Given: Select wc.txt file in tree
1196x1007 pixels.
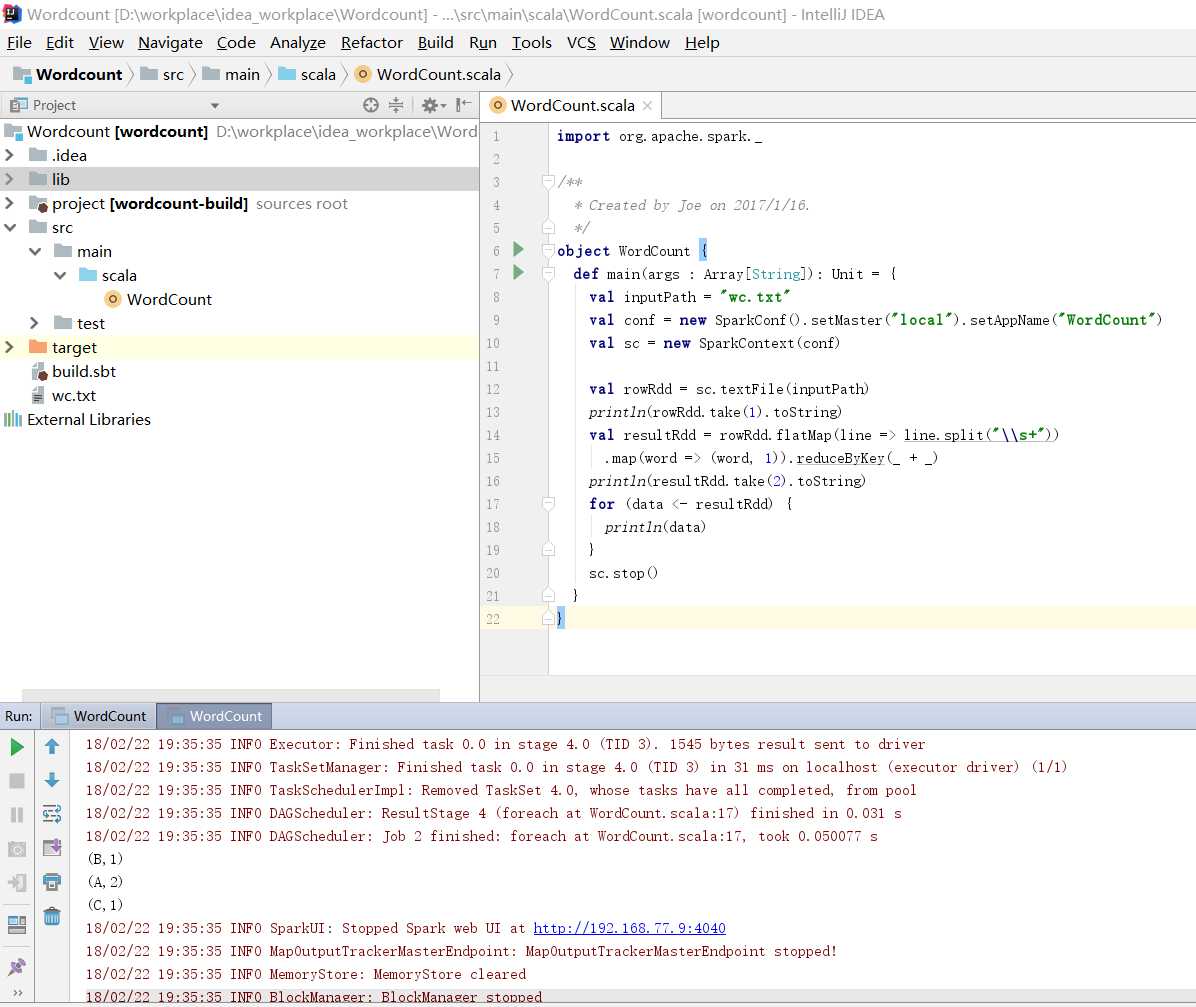Looking at the screenshot, I should pyautogui.click(x=64, y=395).
